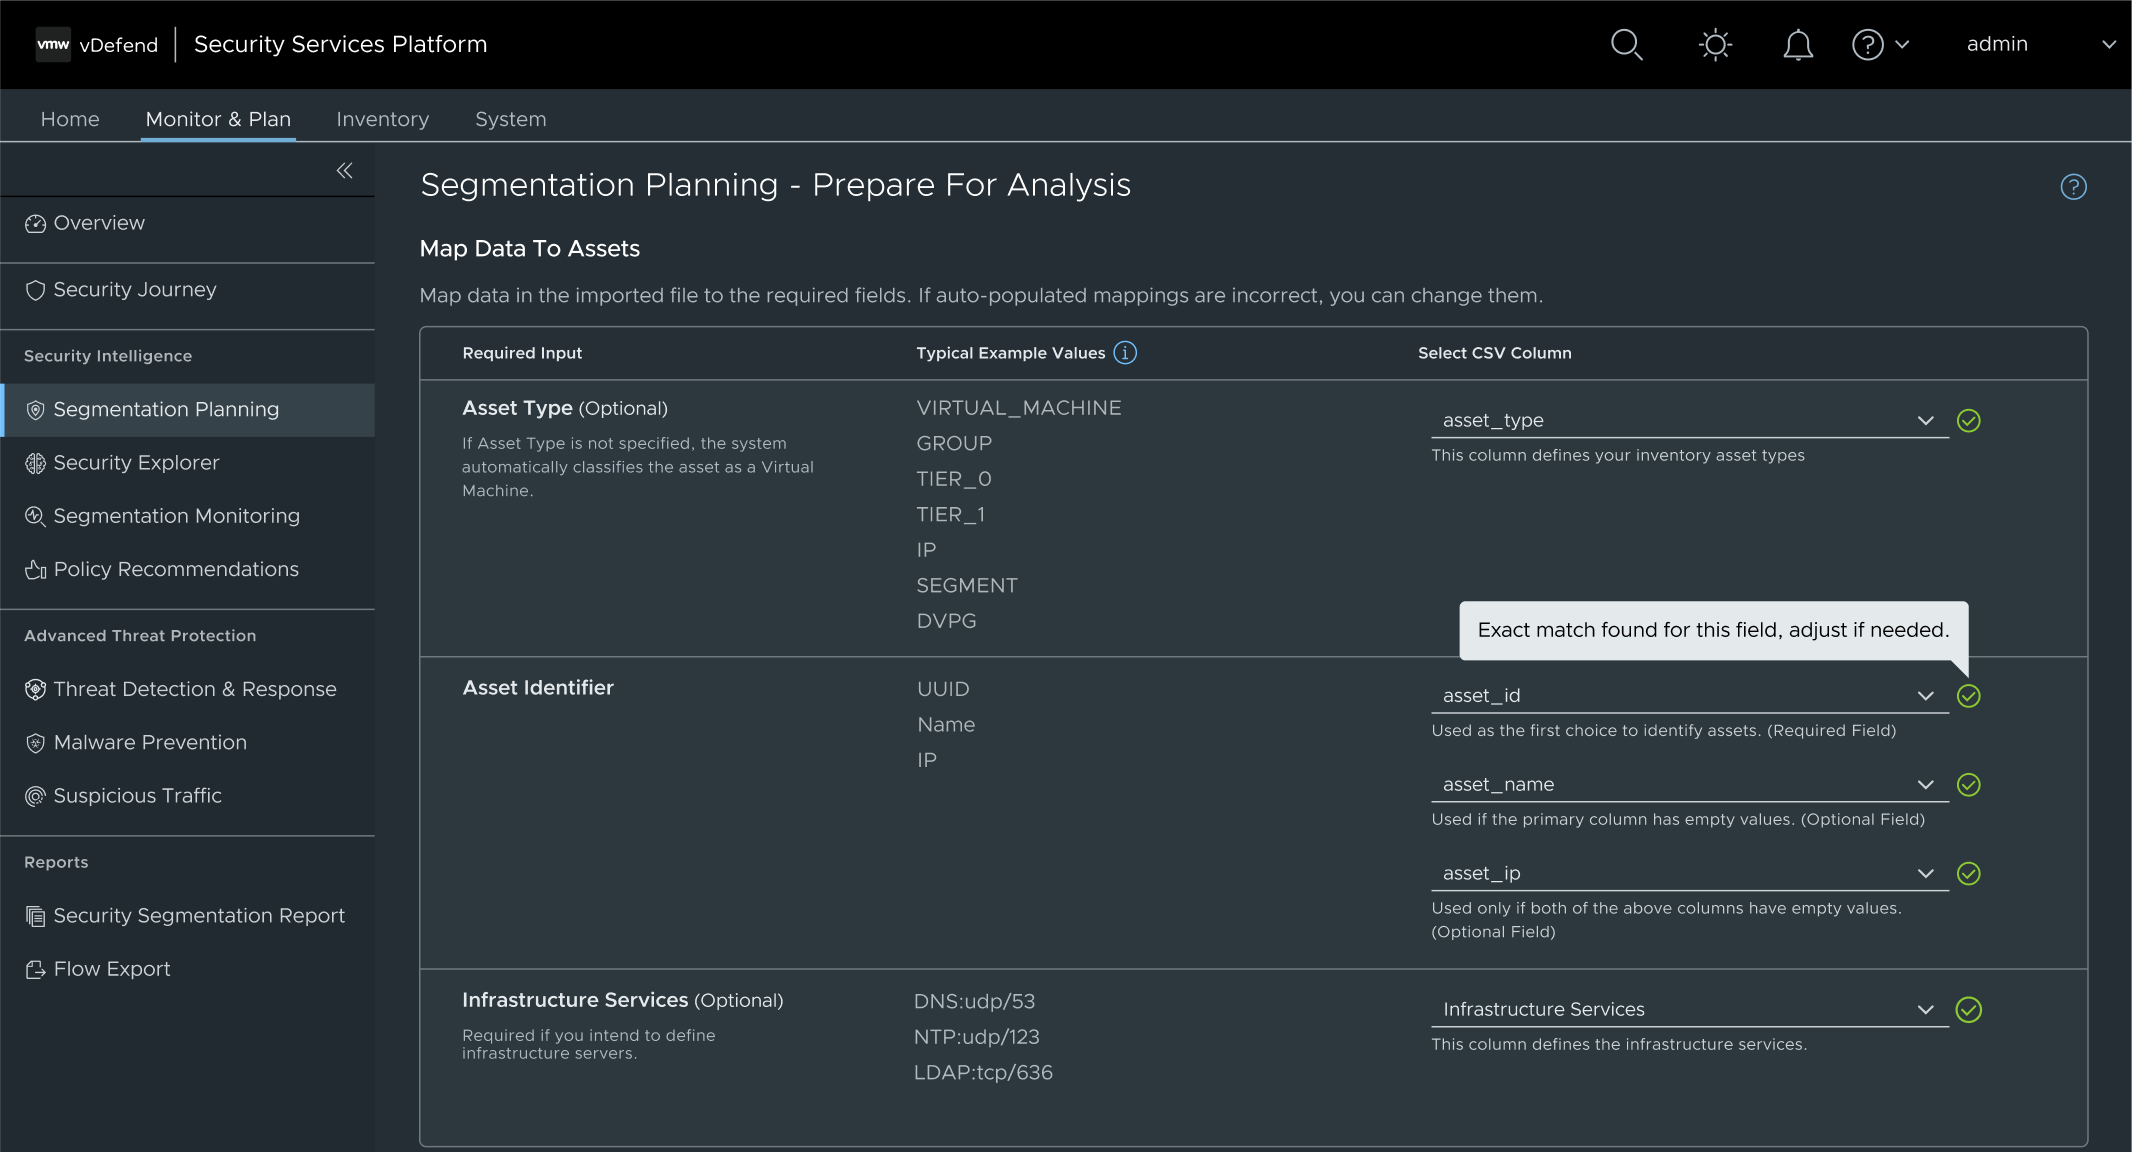The width and height of the screenshot is (2132, 1152).
Task: Go to Policy Recommendations
Action: (x=175, y=569)
